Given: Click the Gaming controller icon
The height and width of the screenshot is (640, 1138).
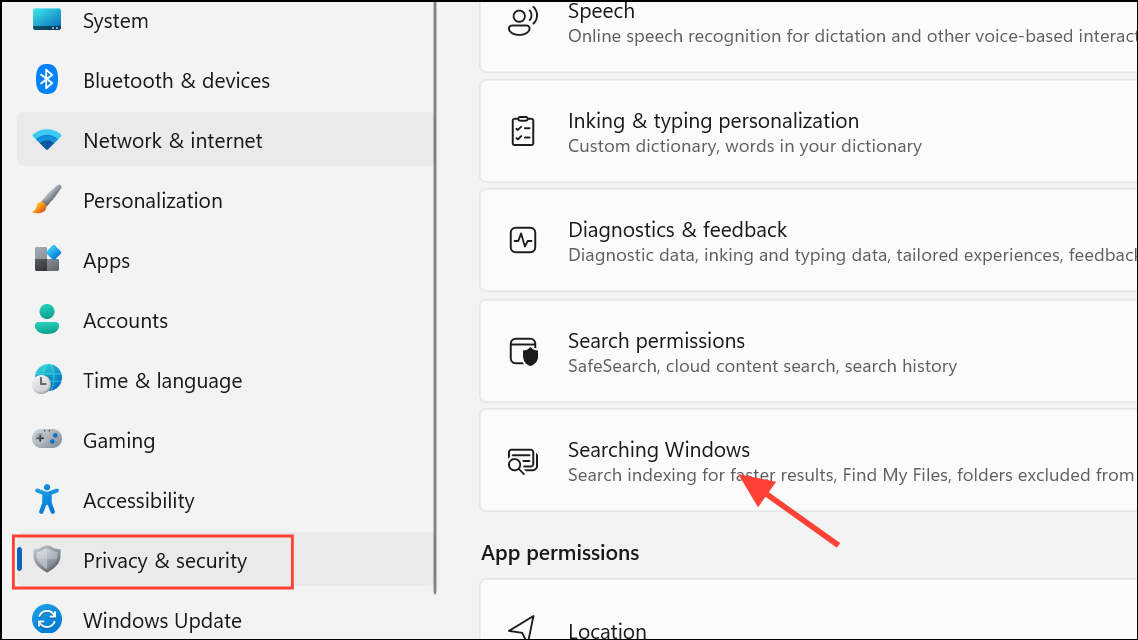Looking at the screenshot, I should (x=47, y=440).
